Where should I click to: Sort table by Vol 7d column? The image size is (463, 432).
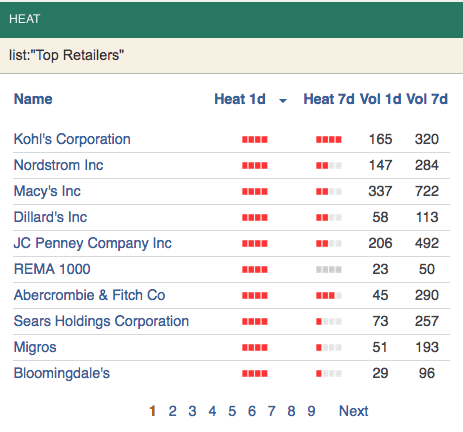(x=427, y=99)
